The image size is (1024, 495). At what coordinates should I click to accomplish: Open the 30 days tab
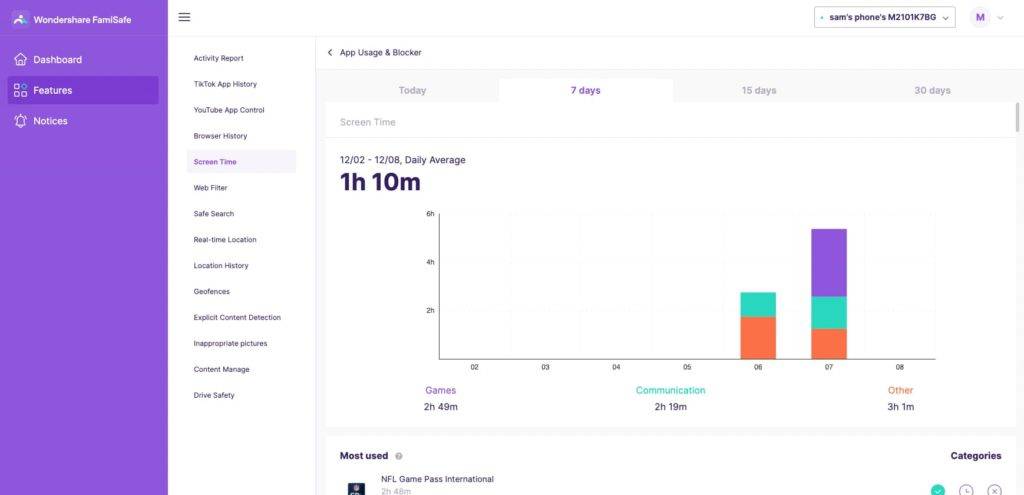pos(932,90)
